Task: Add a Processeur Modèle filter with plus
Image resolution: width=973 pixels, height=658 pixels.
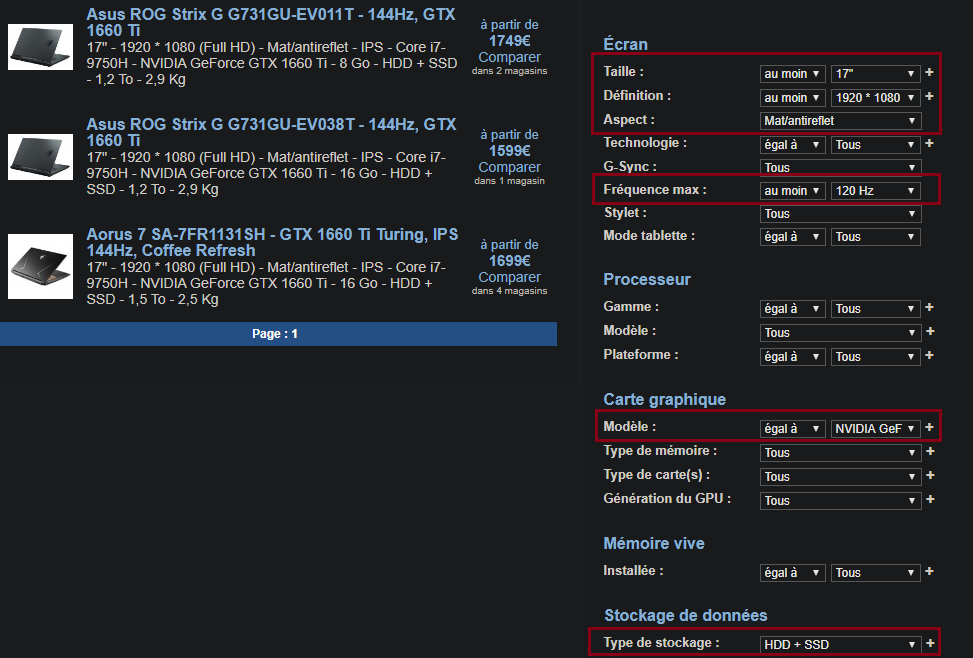Action: (x=930, y=331)
